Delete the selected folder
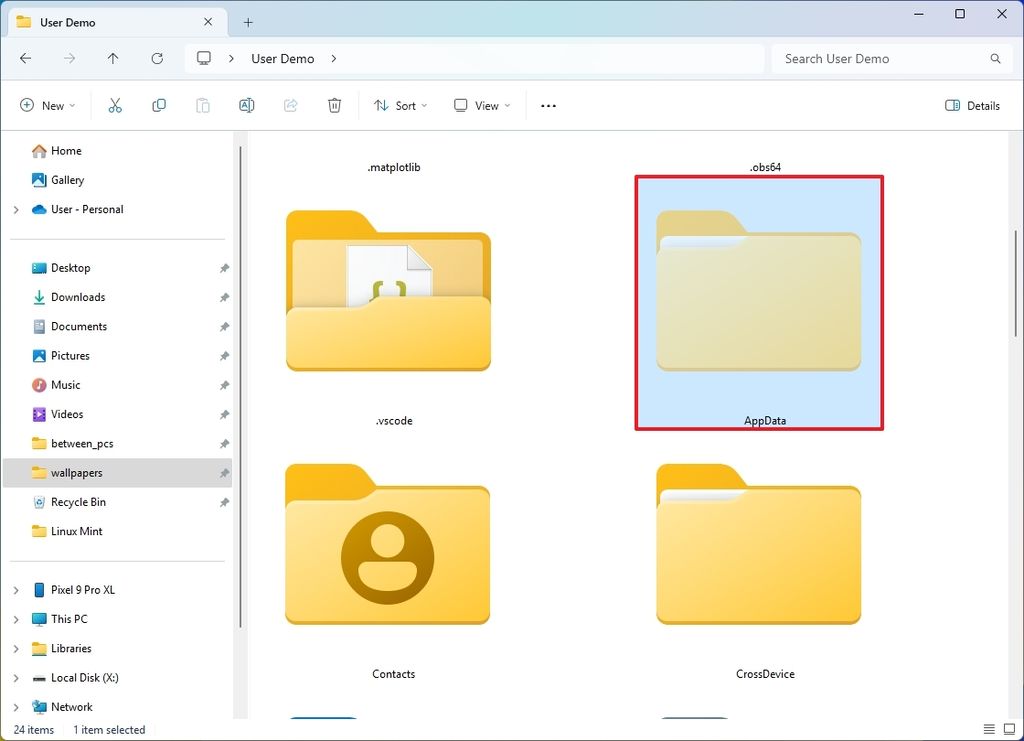The image size is (1024, 741). [x=334, y=105]
